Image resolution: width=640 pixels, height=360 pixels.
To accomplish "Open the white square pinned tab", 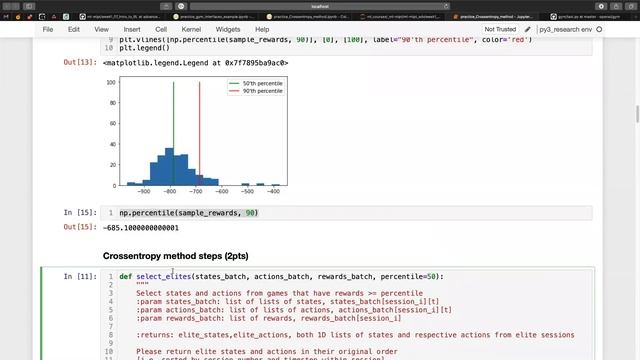I will (x=42, y=17).
